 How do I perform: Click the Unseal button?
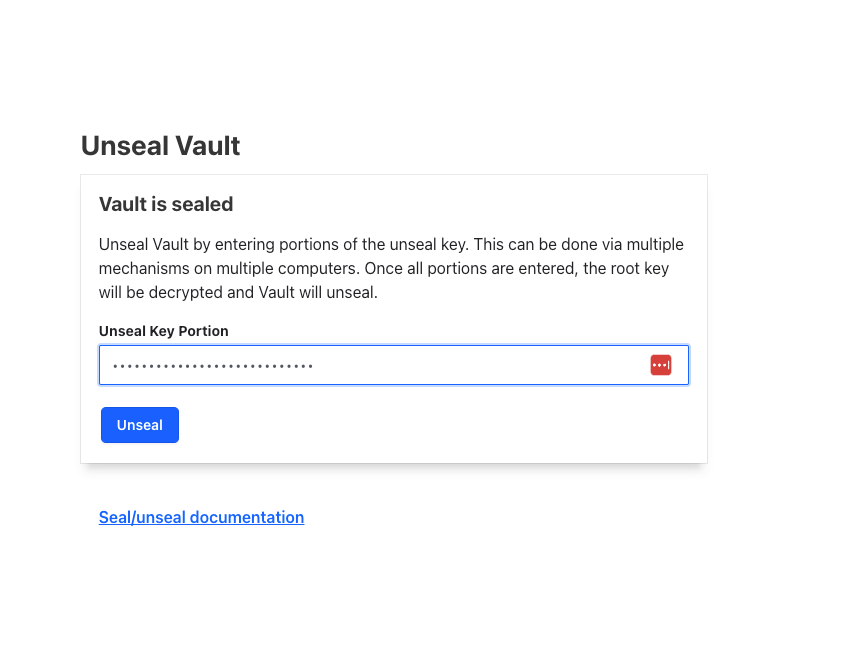[x=140, y=425]
